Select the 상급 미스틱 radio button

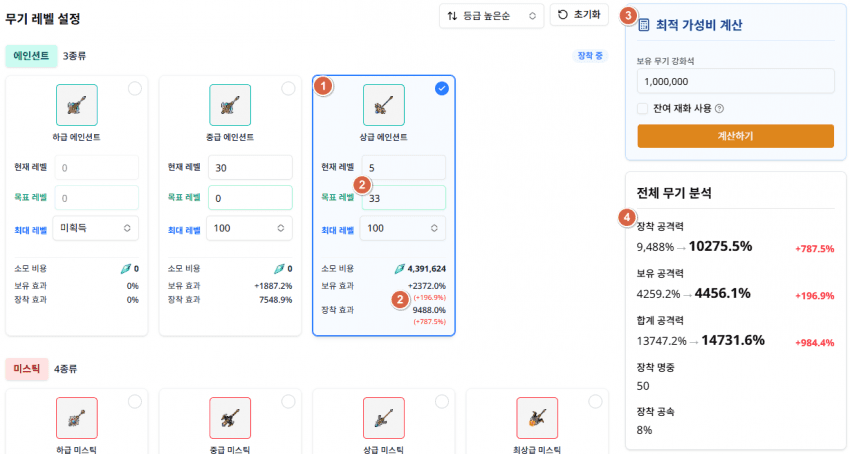click(x=442, y=401)
